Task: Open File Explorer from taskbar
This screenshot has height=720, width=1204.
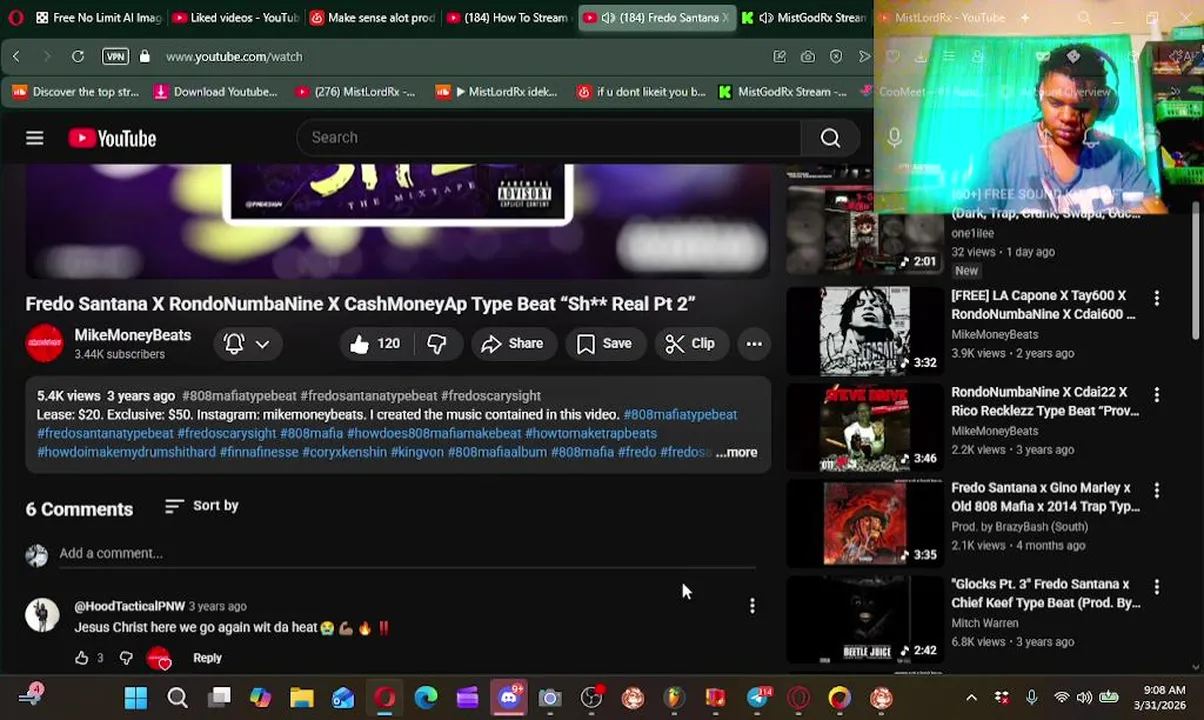Action: coord(302,698)
